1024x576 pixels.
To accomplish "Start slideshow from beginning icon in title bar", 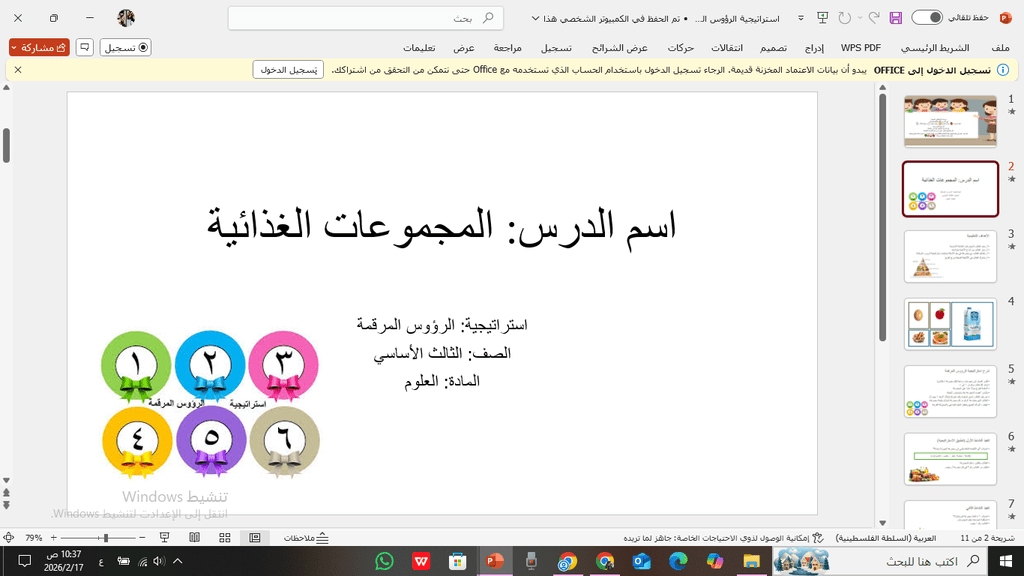I will (823, 18).
